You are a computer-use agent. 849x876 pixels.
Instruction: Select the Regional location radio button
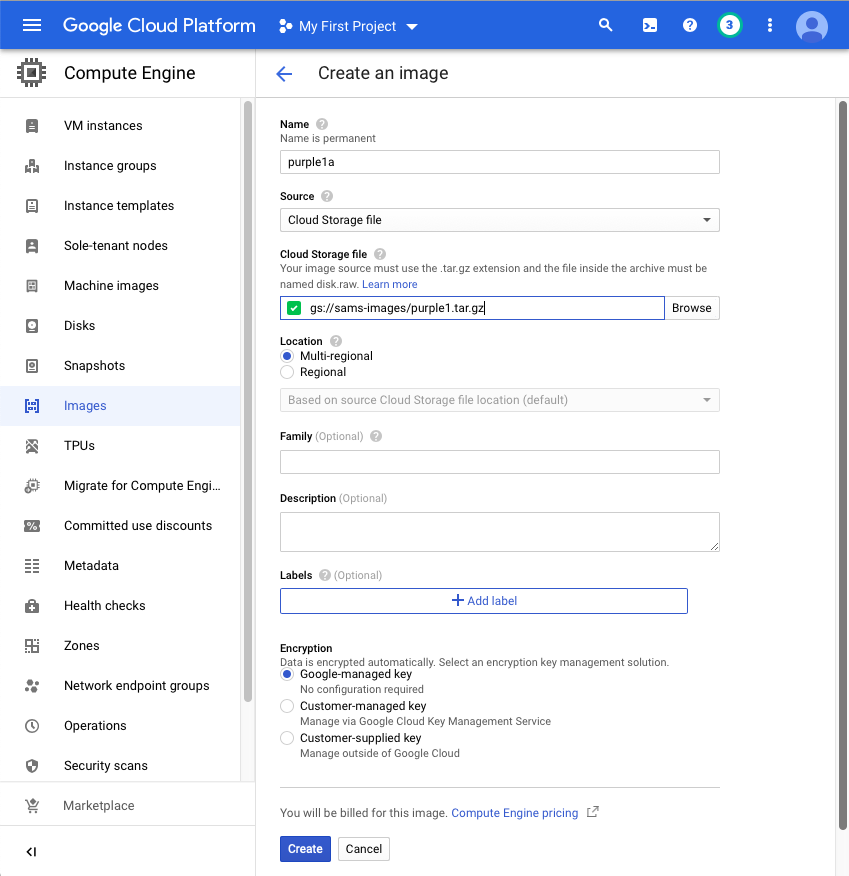288,372
